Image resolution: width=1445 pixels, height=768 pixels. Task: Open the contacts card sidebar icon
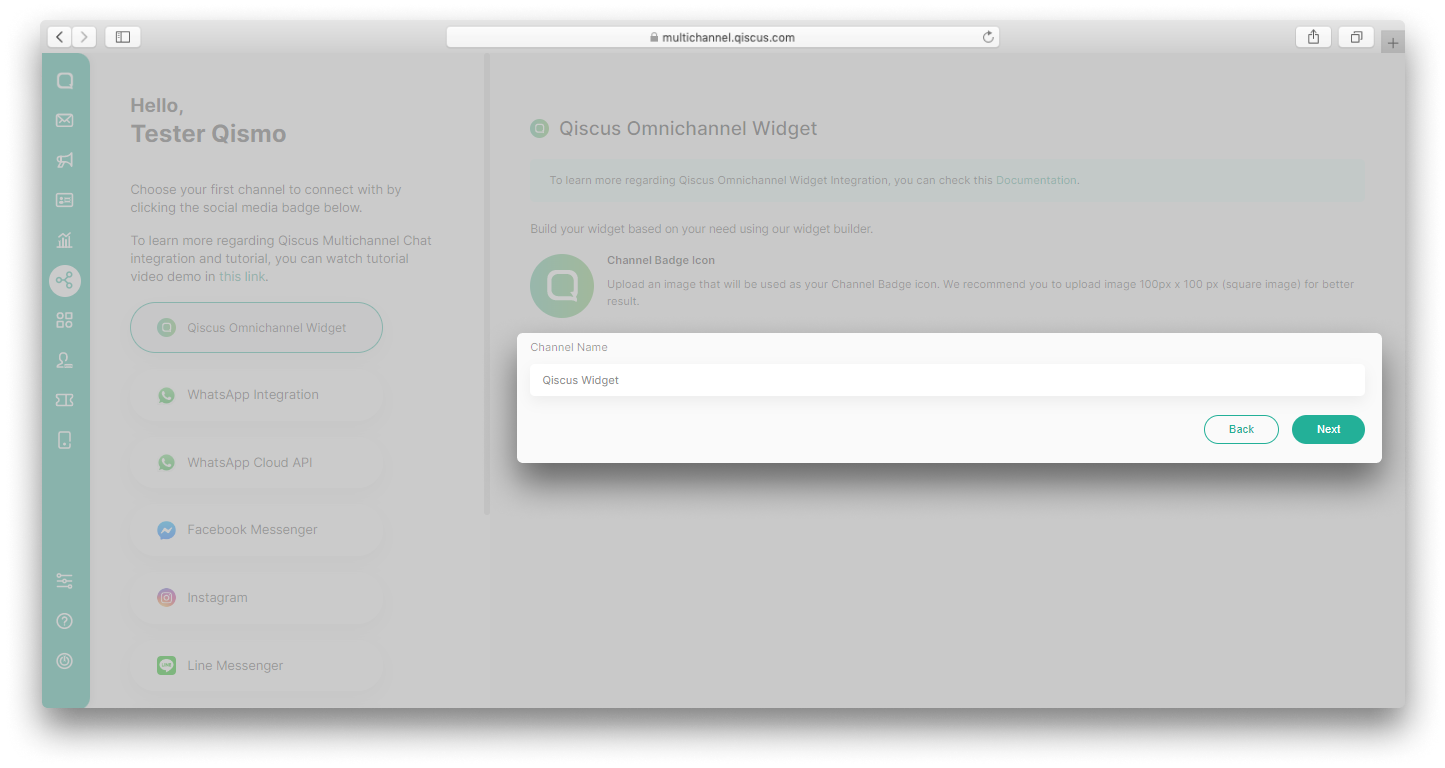(x=65, y=200)
